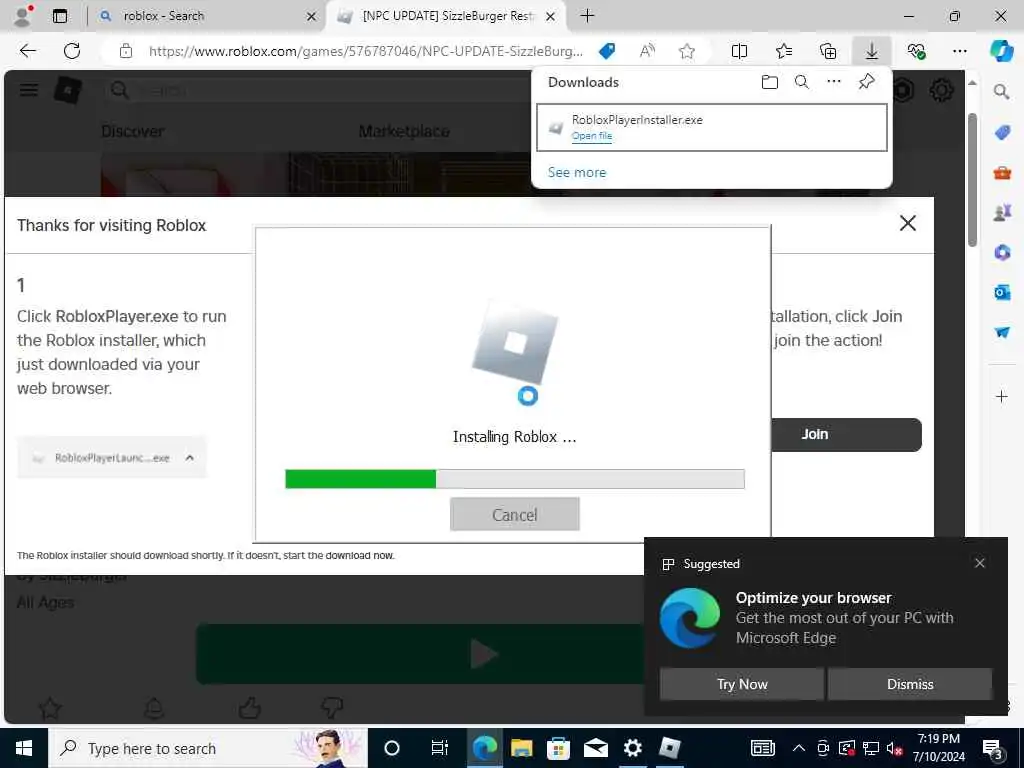1024x768 pixels.
Task: Click the Roblox logo home icon
Action: [x=68, y=90]
